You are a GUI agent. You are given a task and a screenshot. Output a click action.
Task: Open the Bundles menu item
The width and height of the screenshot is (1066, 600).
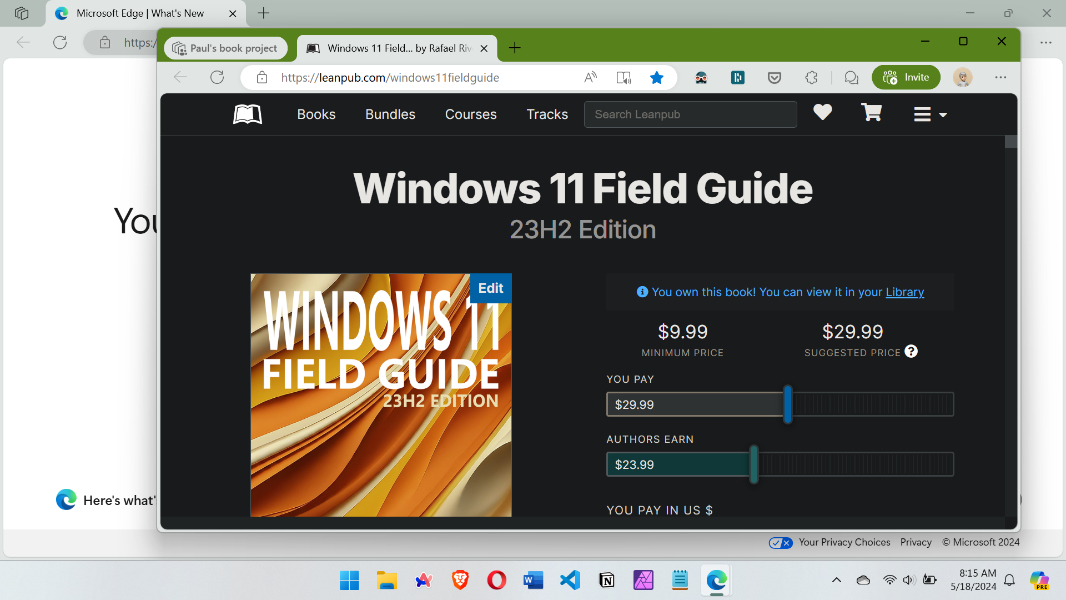pos(390,114)
